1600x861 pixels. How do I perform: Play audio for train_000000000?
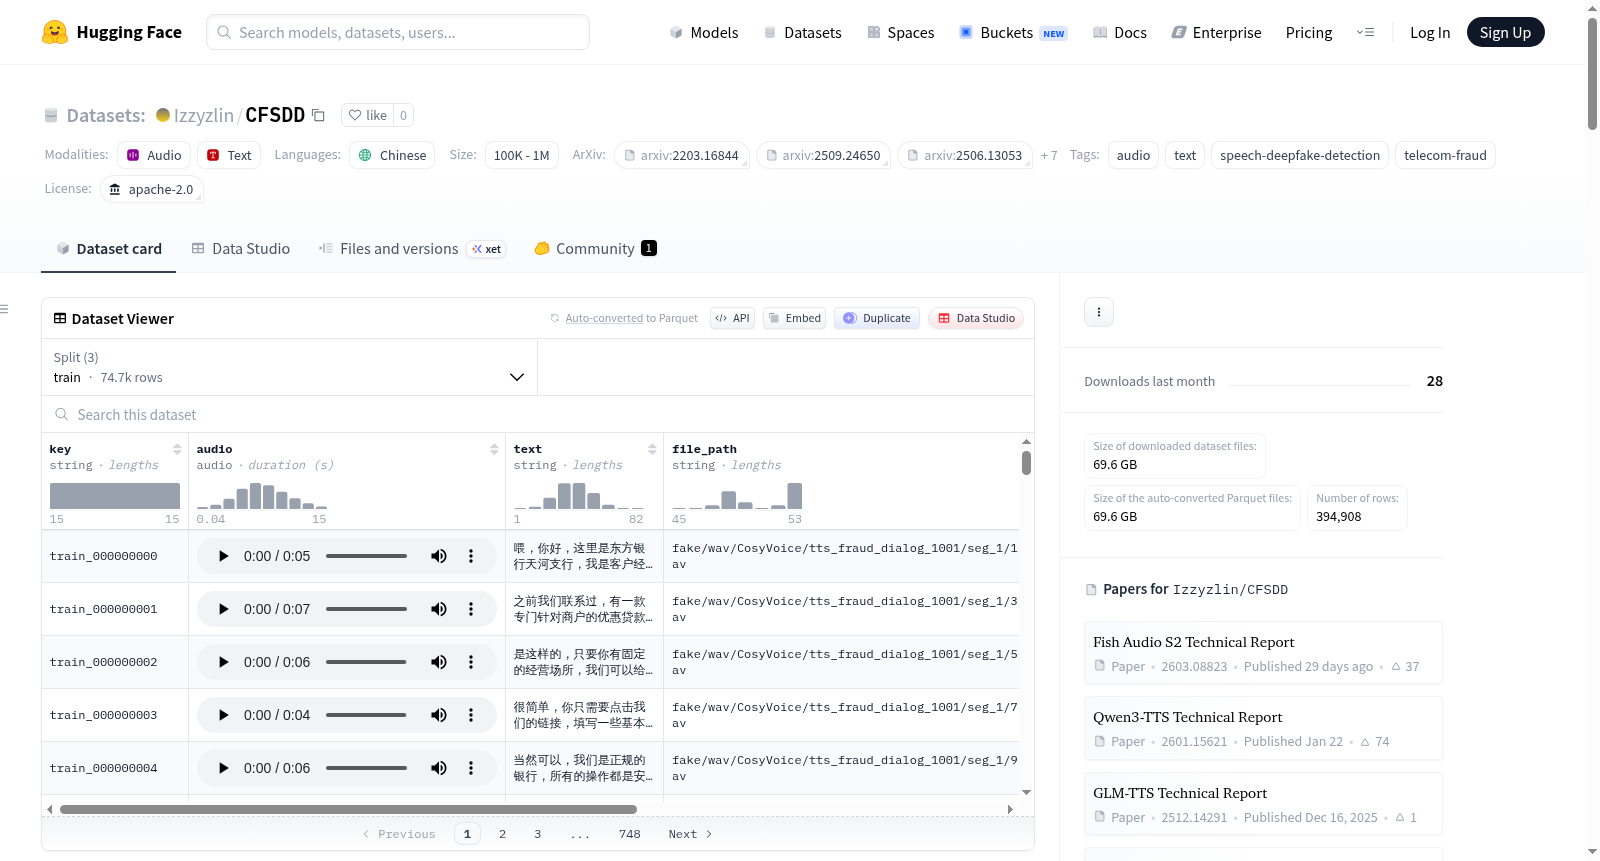pos(223,556)
